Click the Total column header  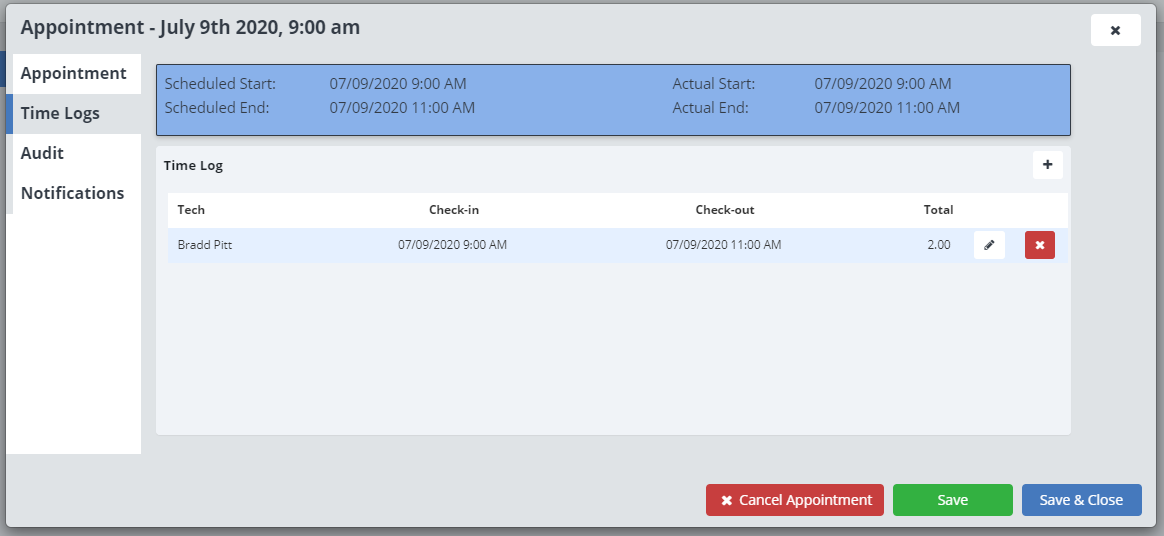tap(938, 210)
